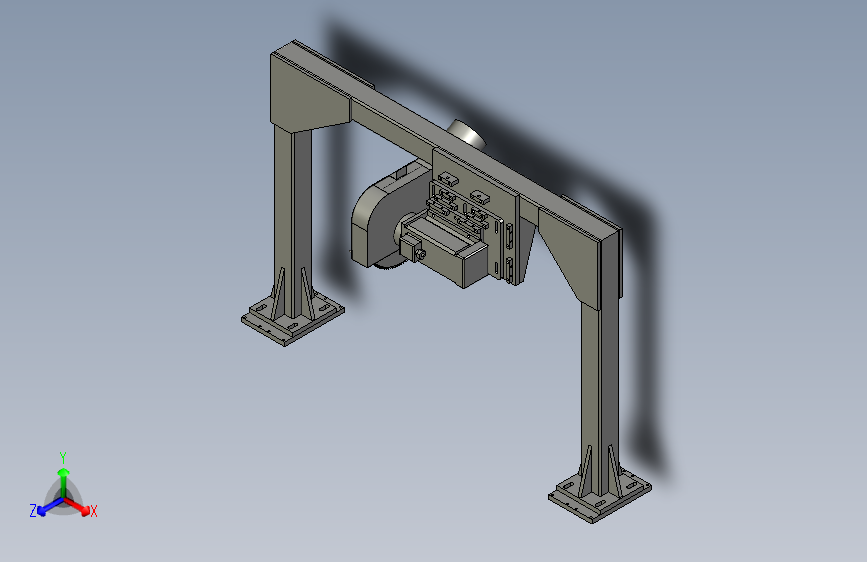Click the blue Z axis of the orientation triad

pyautogui.click(x=46, y=507)
